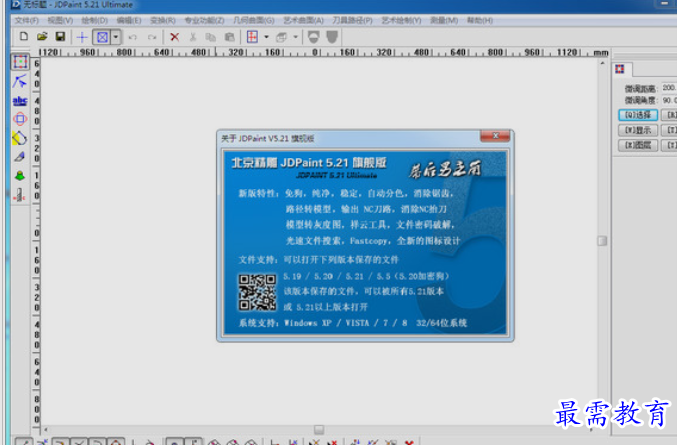Open the 艺术曲面(A) menu
Viewport: 677px width, 445px height.
(303, 20)
